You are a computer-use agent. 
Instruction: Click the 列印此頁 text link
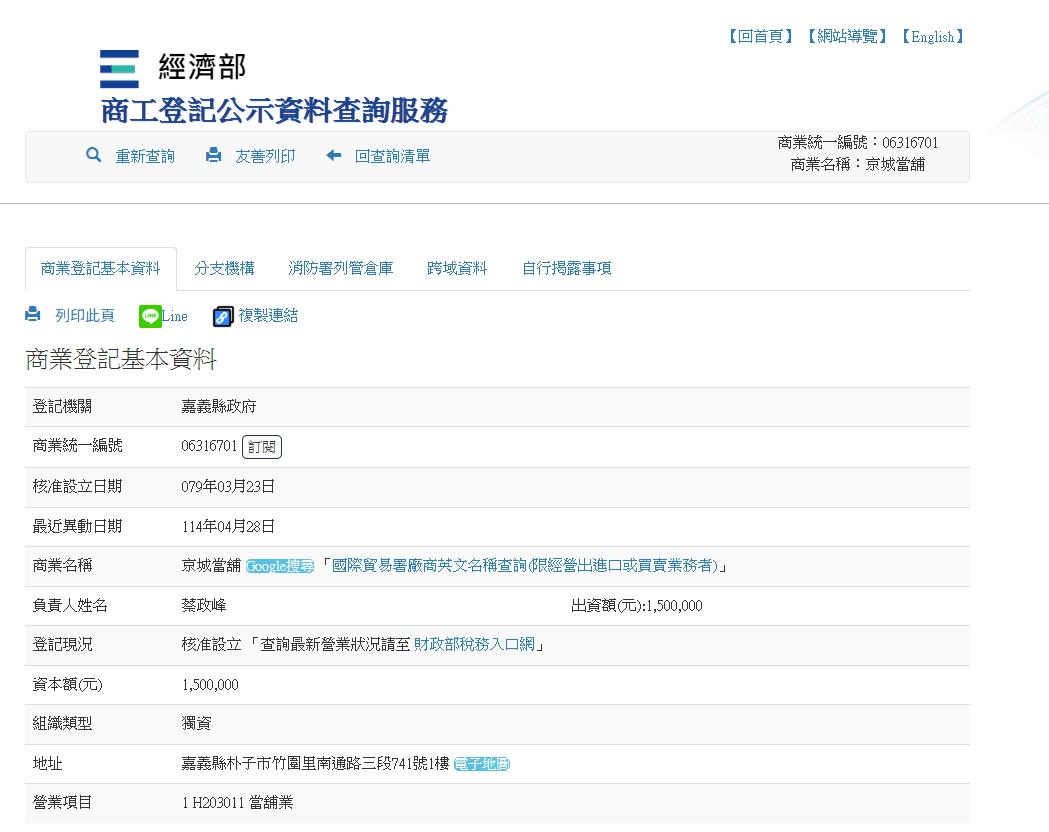click(x=84, y=316)
